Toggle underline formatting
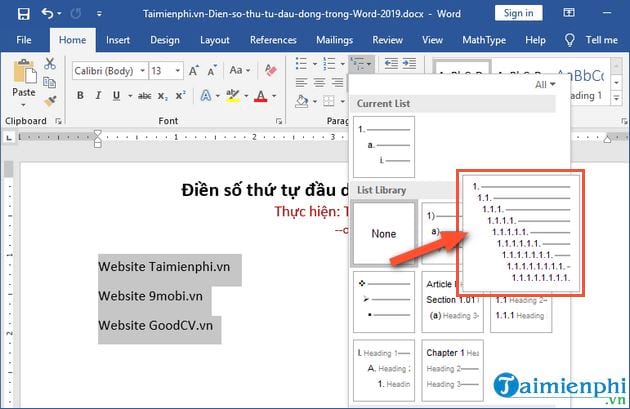Viewport: 630px width, 409px height. point(117,96)
